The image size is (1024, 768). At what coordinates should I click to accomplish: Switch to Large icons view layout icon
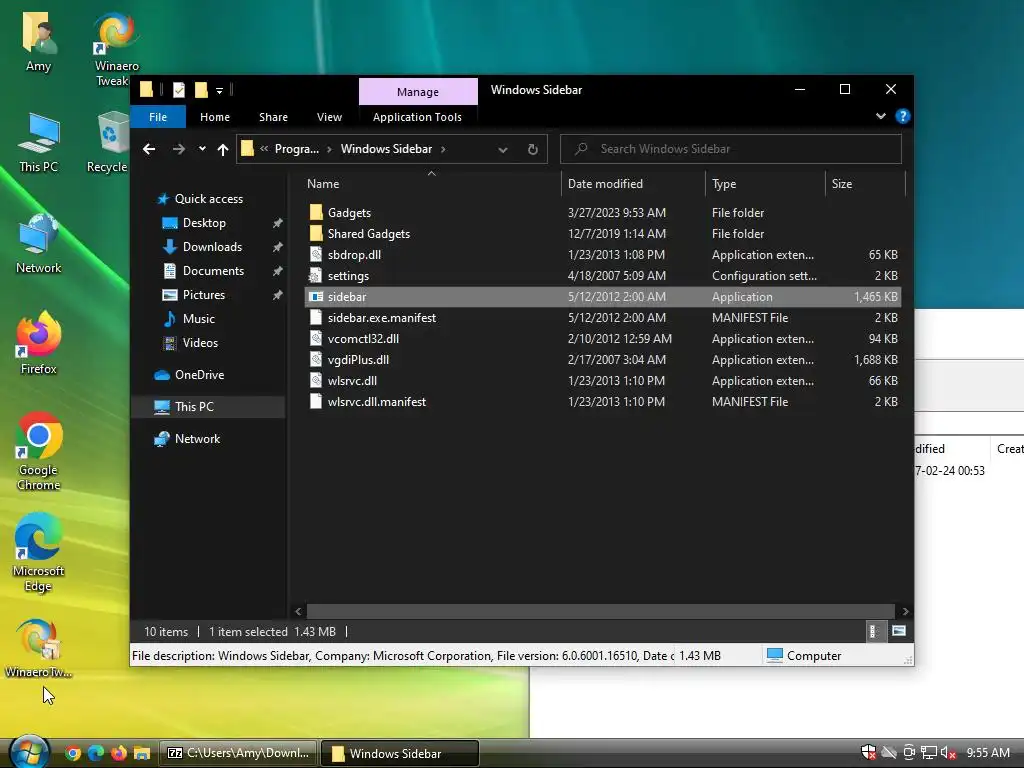[x=899, y=631]
